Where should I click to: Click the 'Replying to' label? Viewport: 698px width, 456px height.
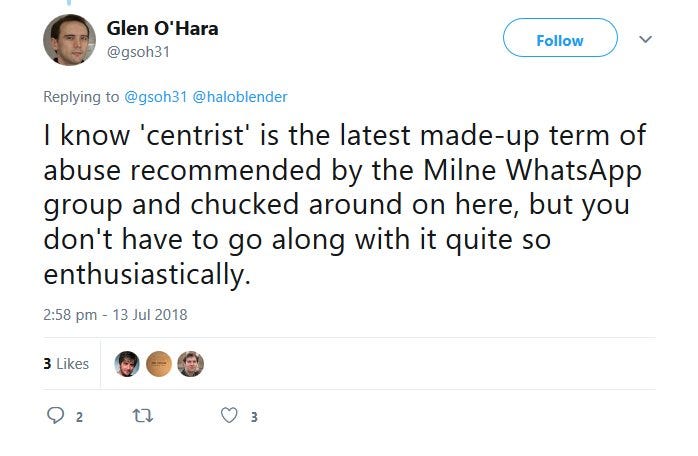81,96
